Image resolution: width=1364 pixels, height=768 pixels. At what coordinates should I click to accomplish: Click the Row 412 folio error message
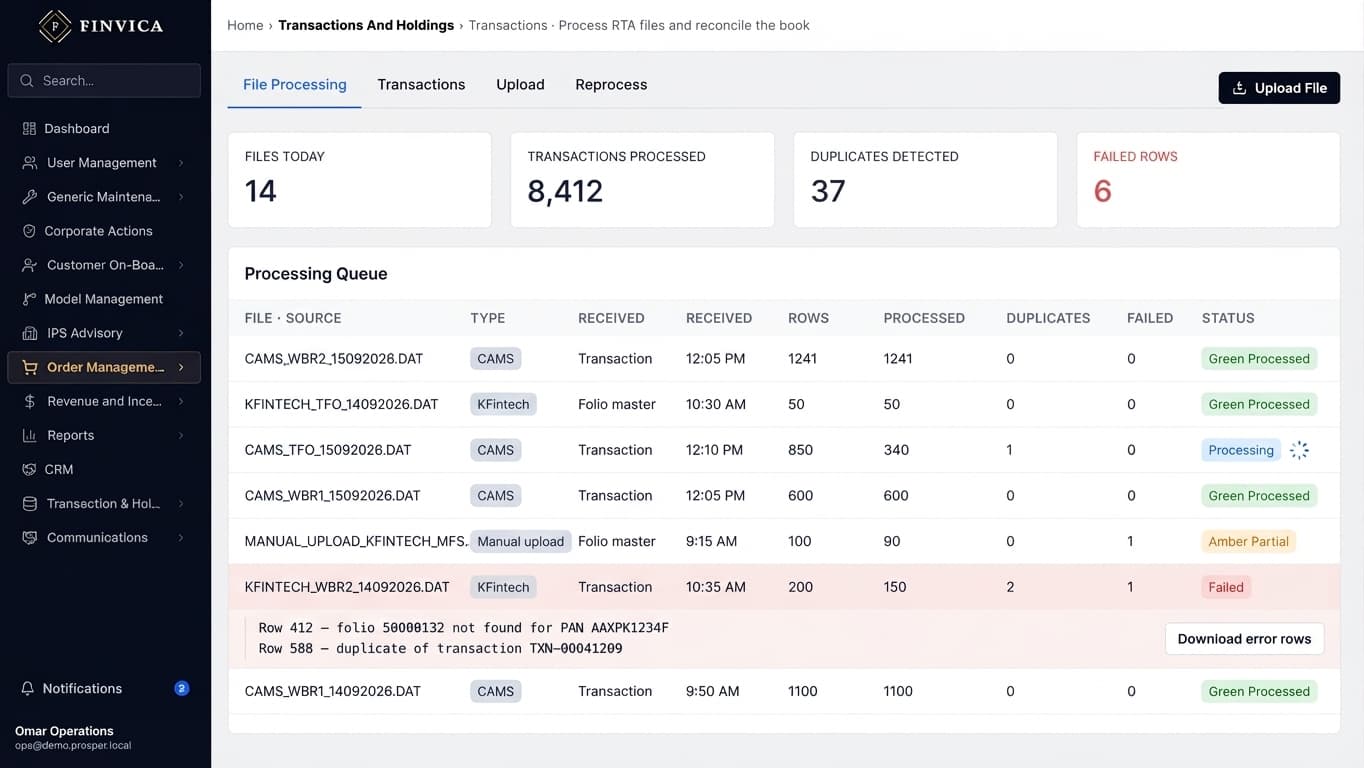463,628
